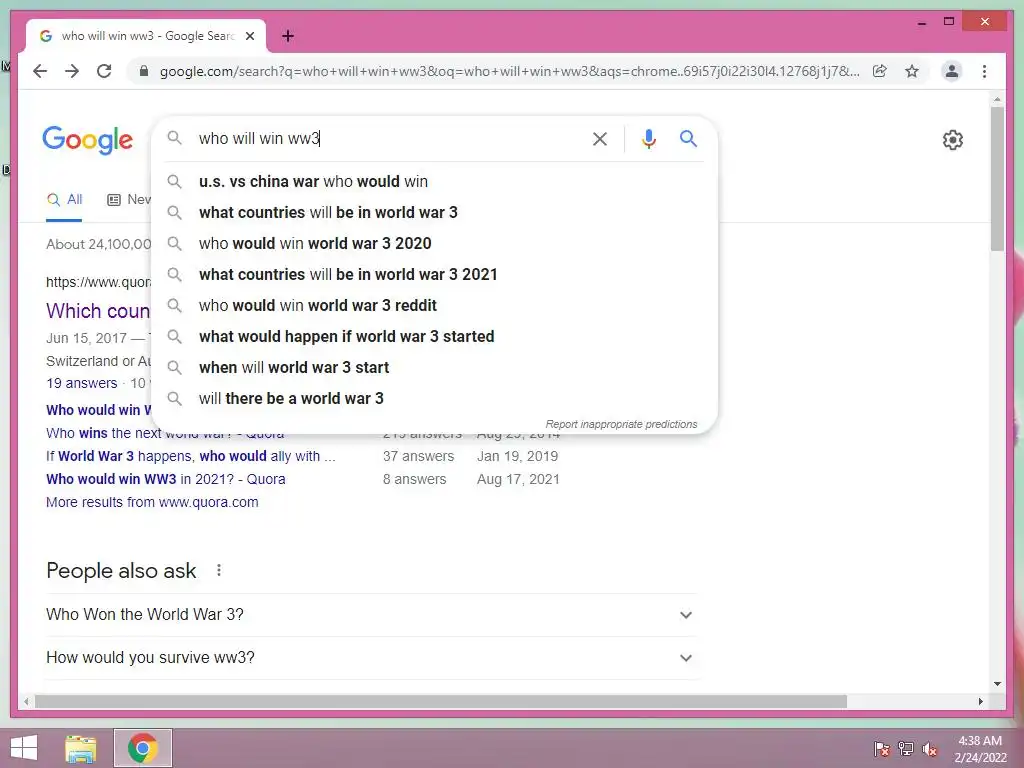Image resolution: width=1024 pixels, height=768 pixels.
Task: Submit search with the blue magnifier icon
Action: tap(688, 138)
